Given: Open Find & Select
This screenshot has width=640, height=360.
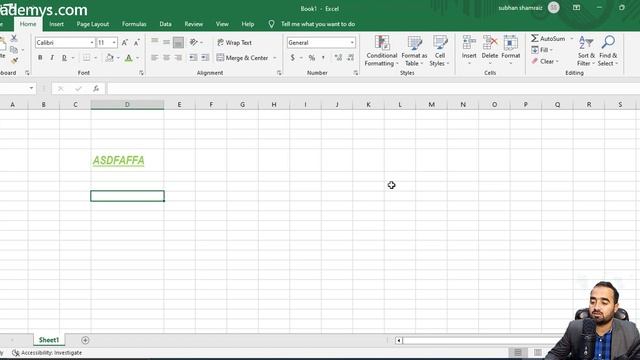Looking at the screenshot, I should coord(608,51).
